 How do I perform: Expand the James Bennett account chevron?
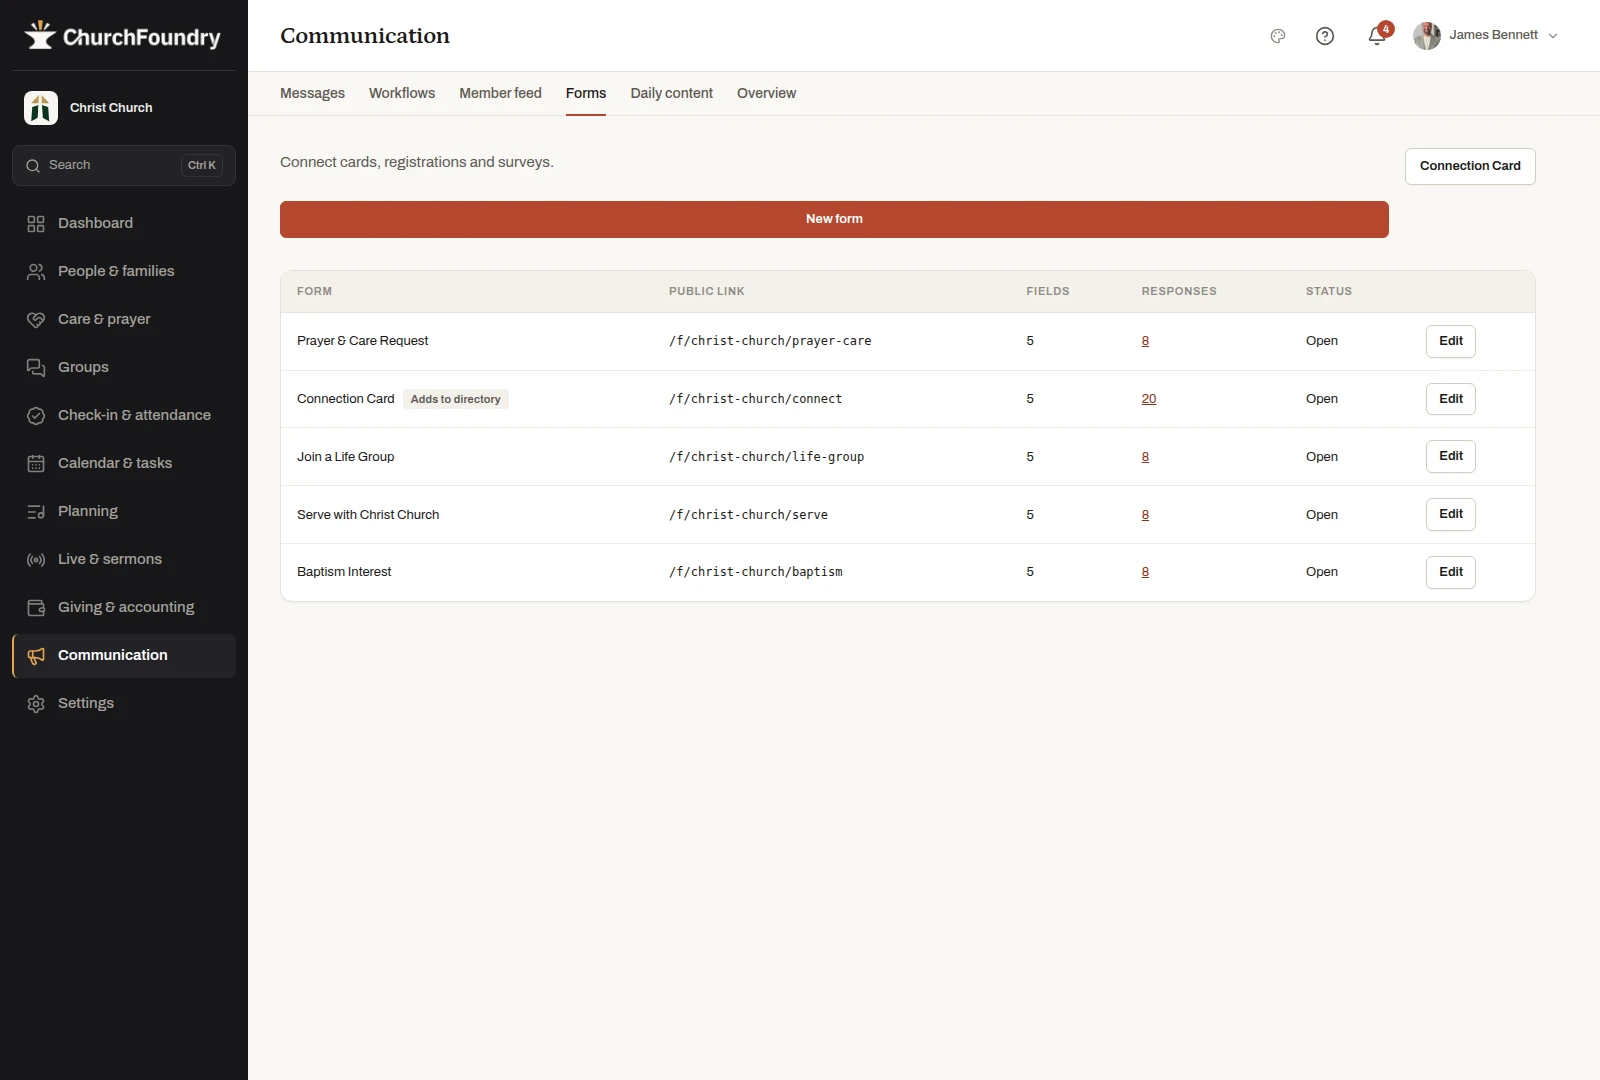point(1553,36)
